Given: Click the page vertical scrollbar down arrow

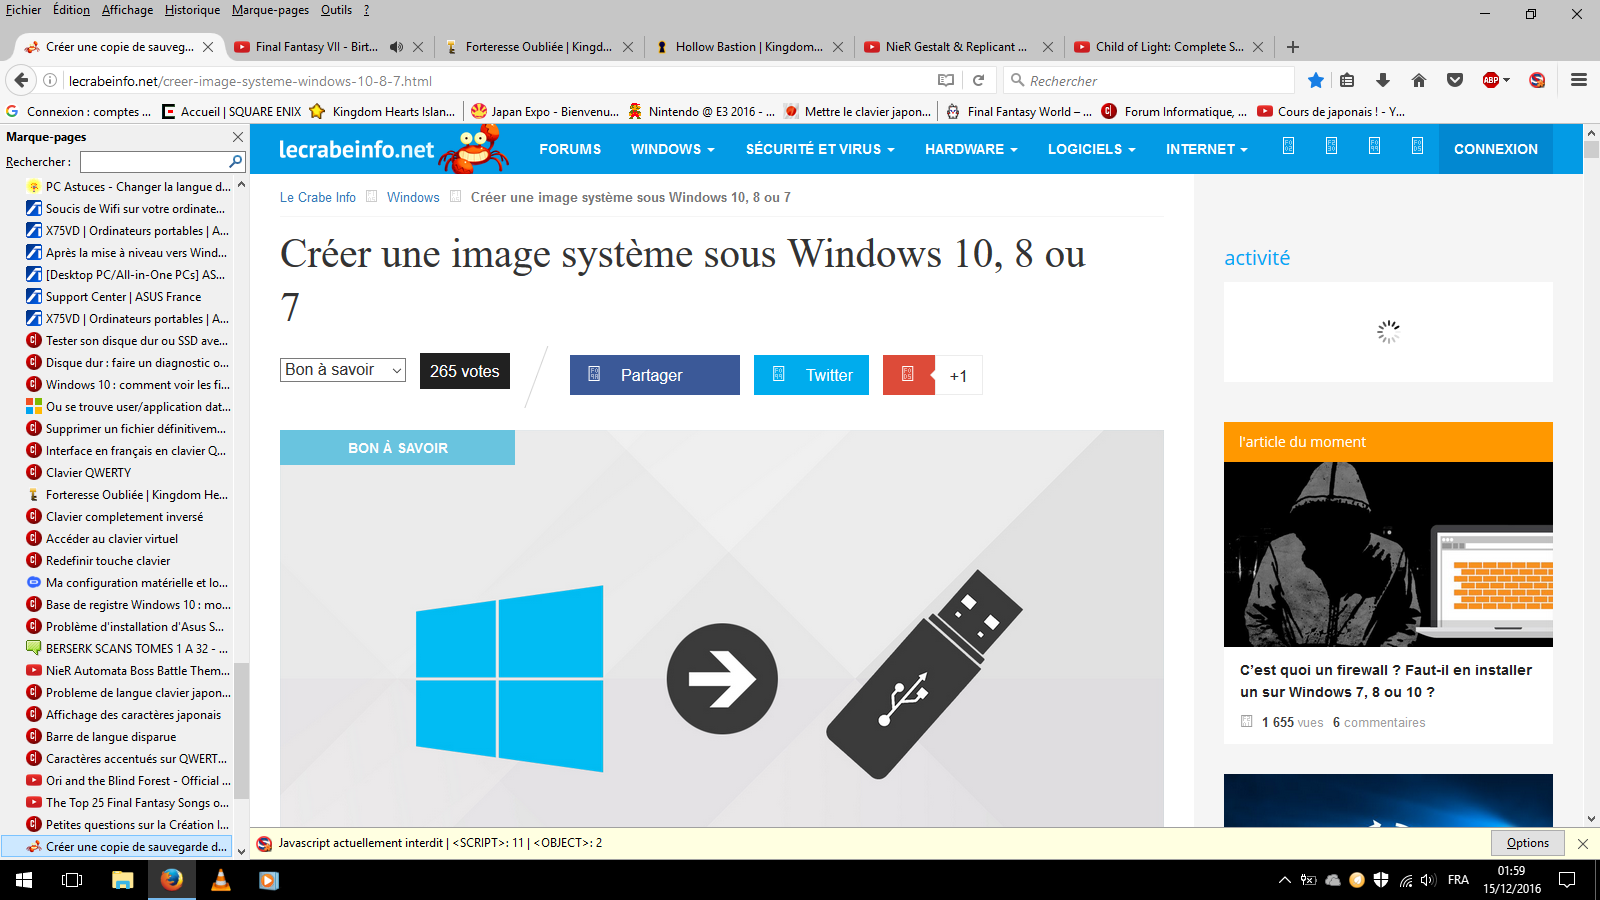Looking at the screenshot, I should (x=1591, y=819).
